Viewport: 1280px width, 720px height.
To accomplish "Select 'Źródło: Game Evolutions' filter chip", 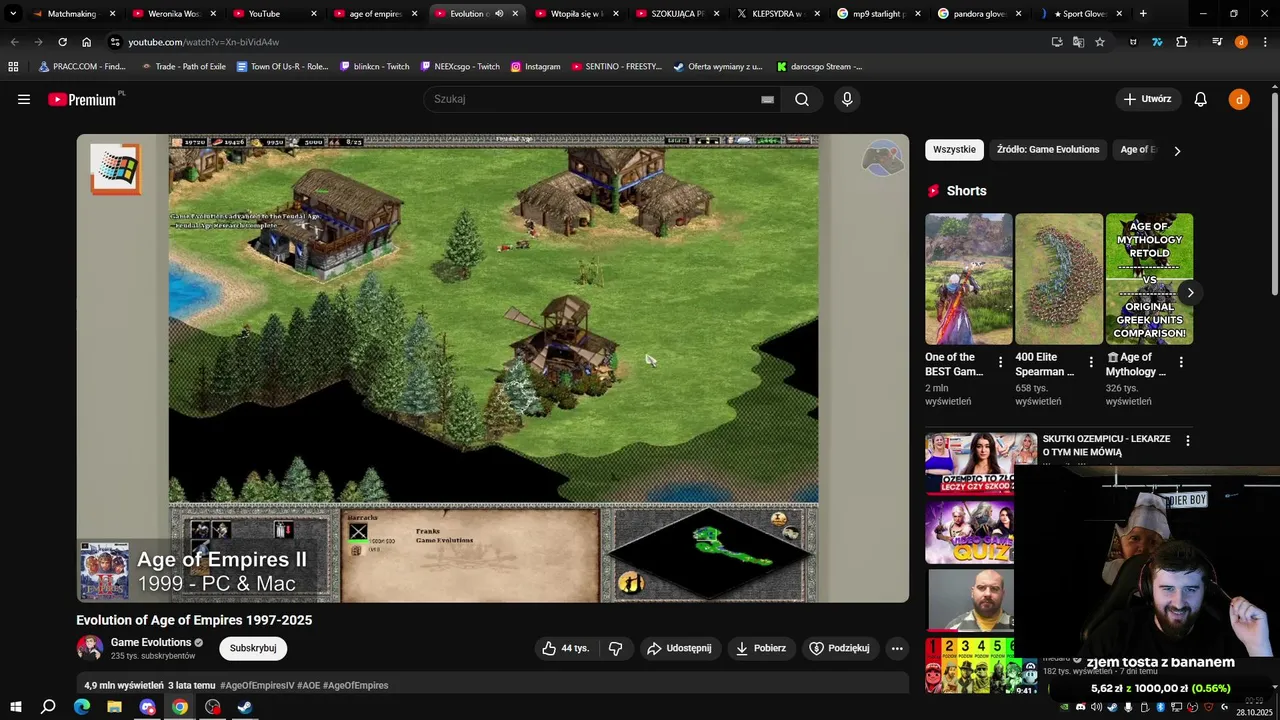I will click(1048, 150).
